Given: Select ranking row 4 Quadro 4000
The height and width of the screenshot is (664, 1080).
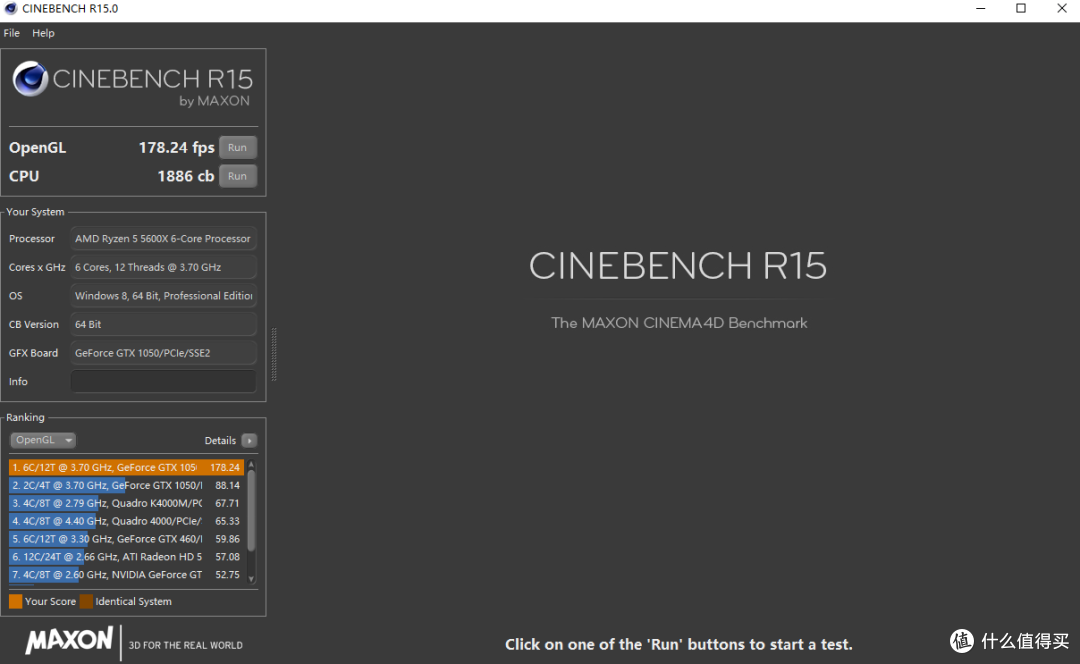Looking at the screenshot, I should tap(126, 521).
